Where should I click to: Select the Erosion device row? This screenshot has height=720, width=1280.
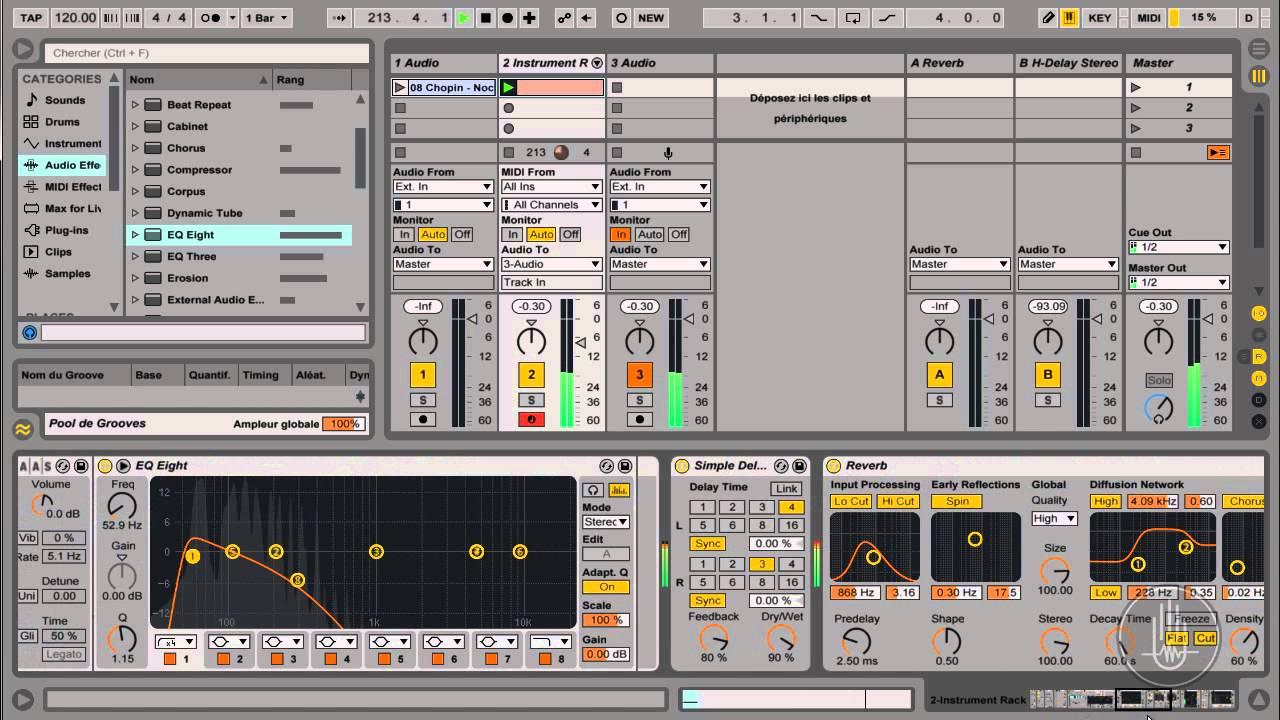(x=239, y=278)
